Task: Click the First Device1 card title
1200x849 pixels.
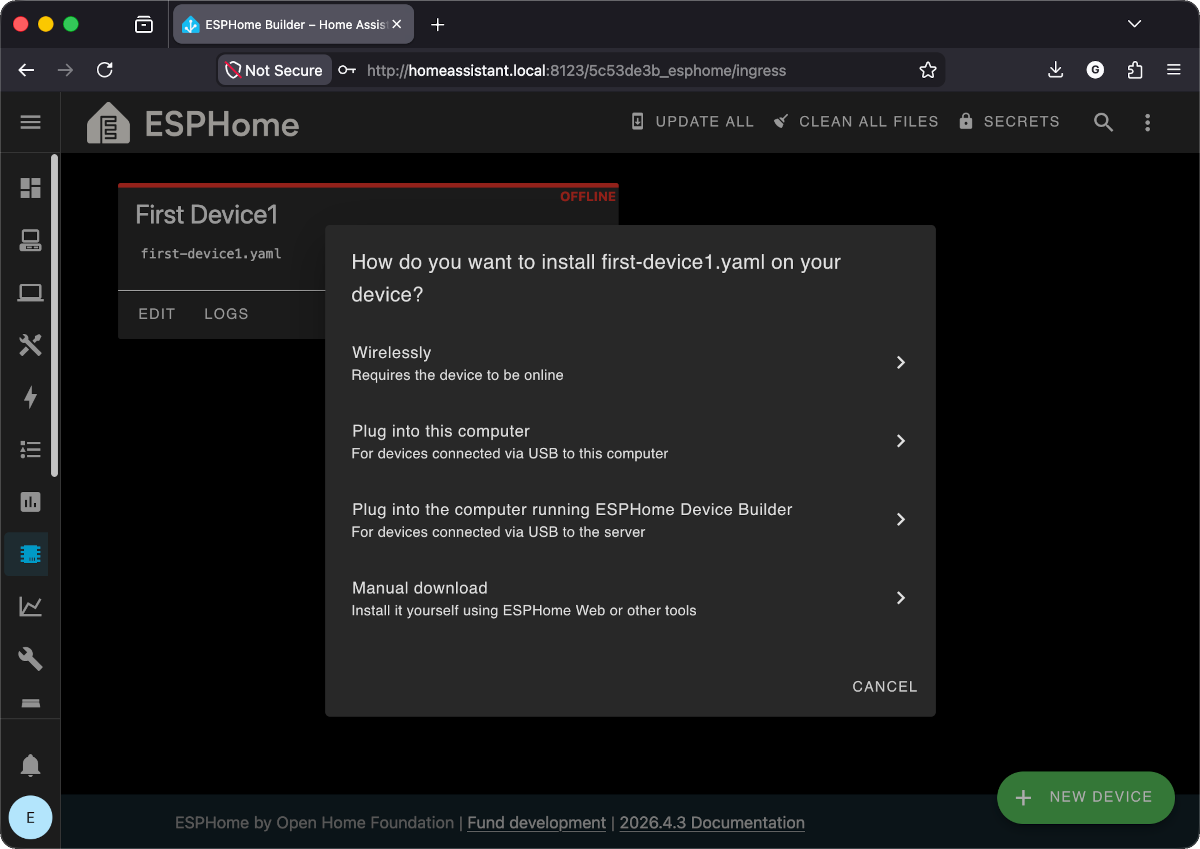Action: coord(206,215)
